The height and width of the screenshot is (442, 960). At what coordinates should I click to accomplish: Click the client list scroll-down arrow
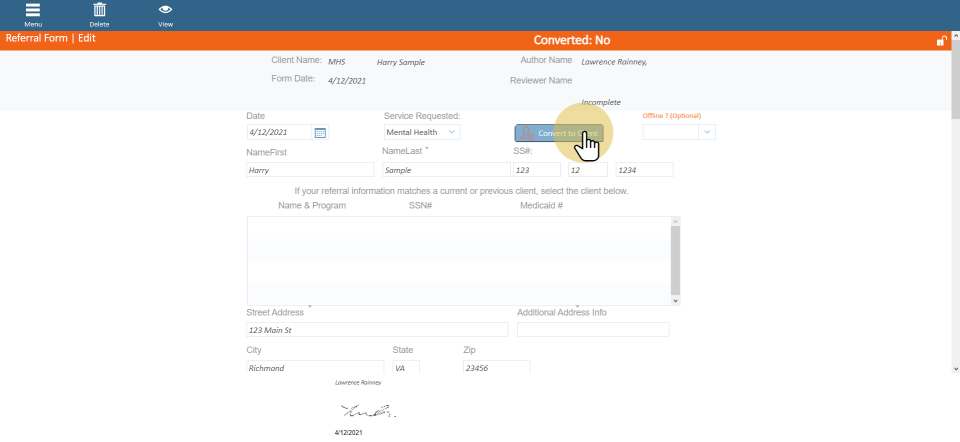[x=676, y=300]
